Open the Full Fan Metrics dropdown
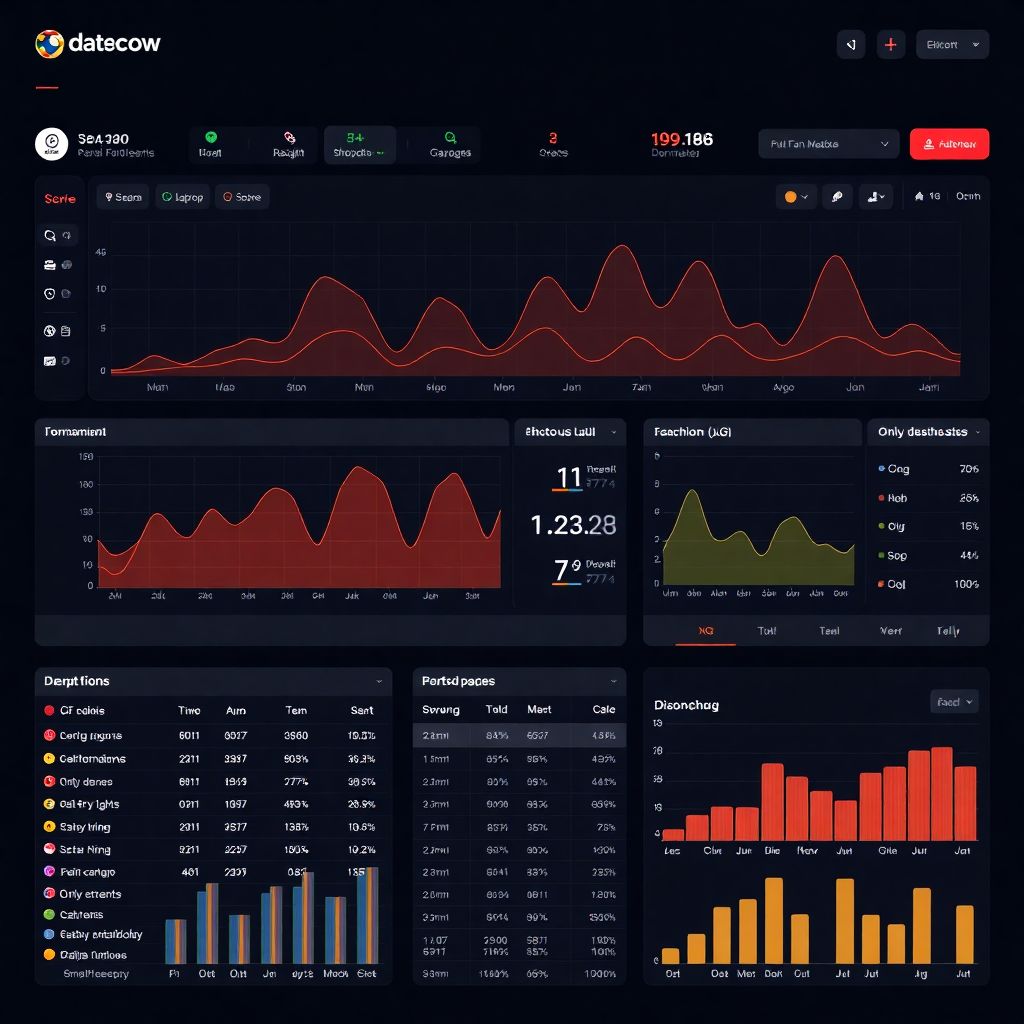The height and width of the screenshot is (1024, 1024). 828,144
